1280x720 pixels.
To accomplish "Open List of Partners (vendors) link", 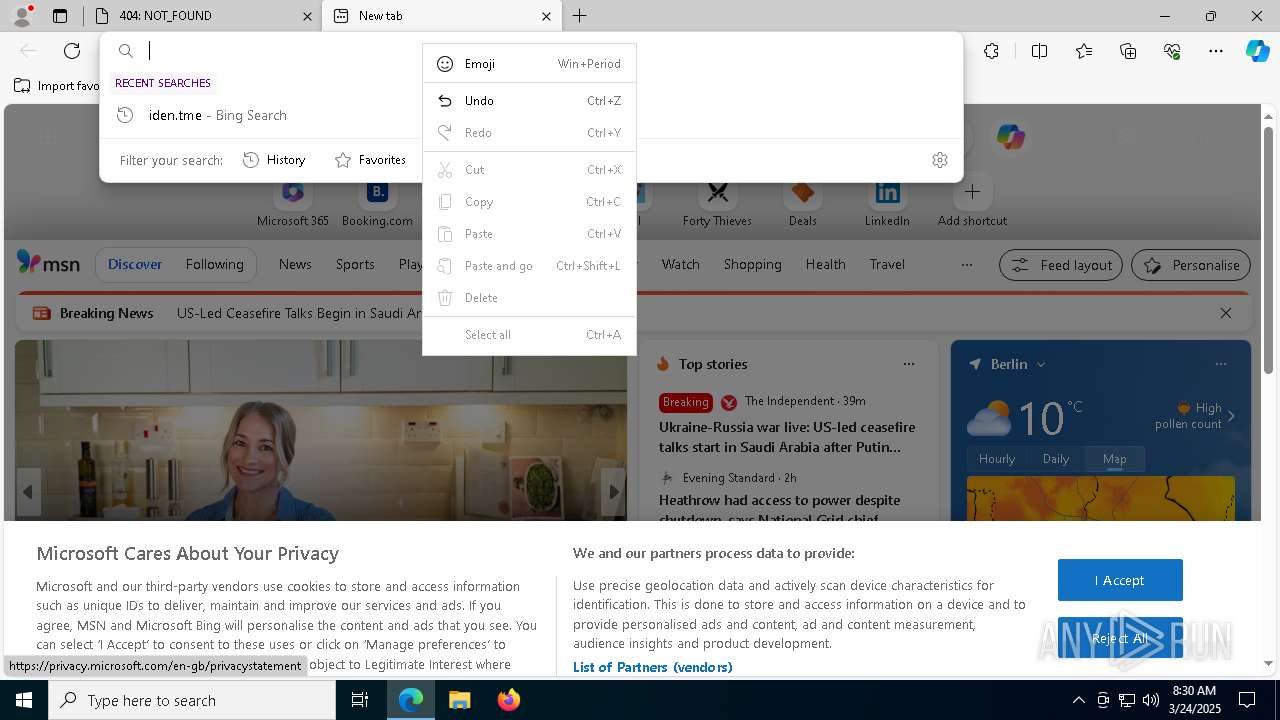I will point(652,667).
